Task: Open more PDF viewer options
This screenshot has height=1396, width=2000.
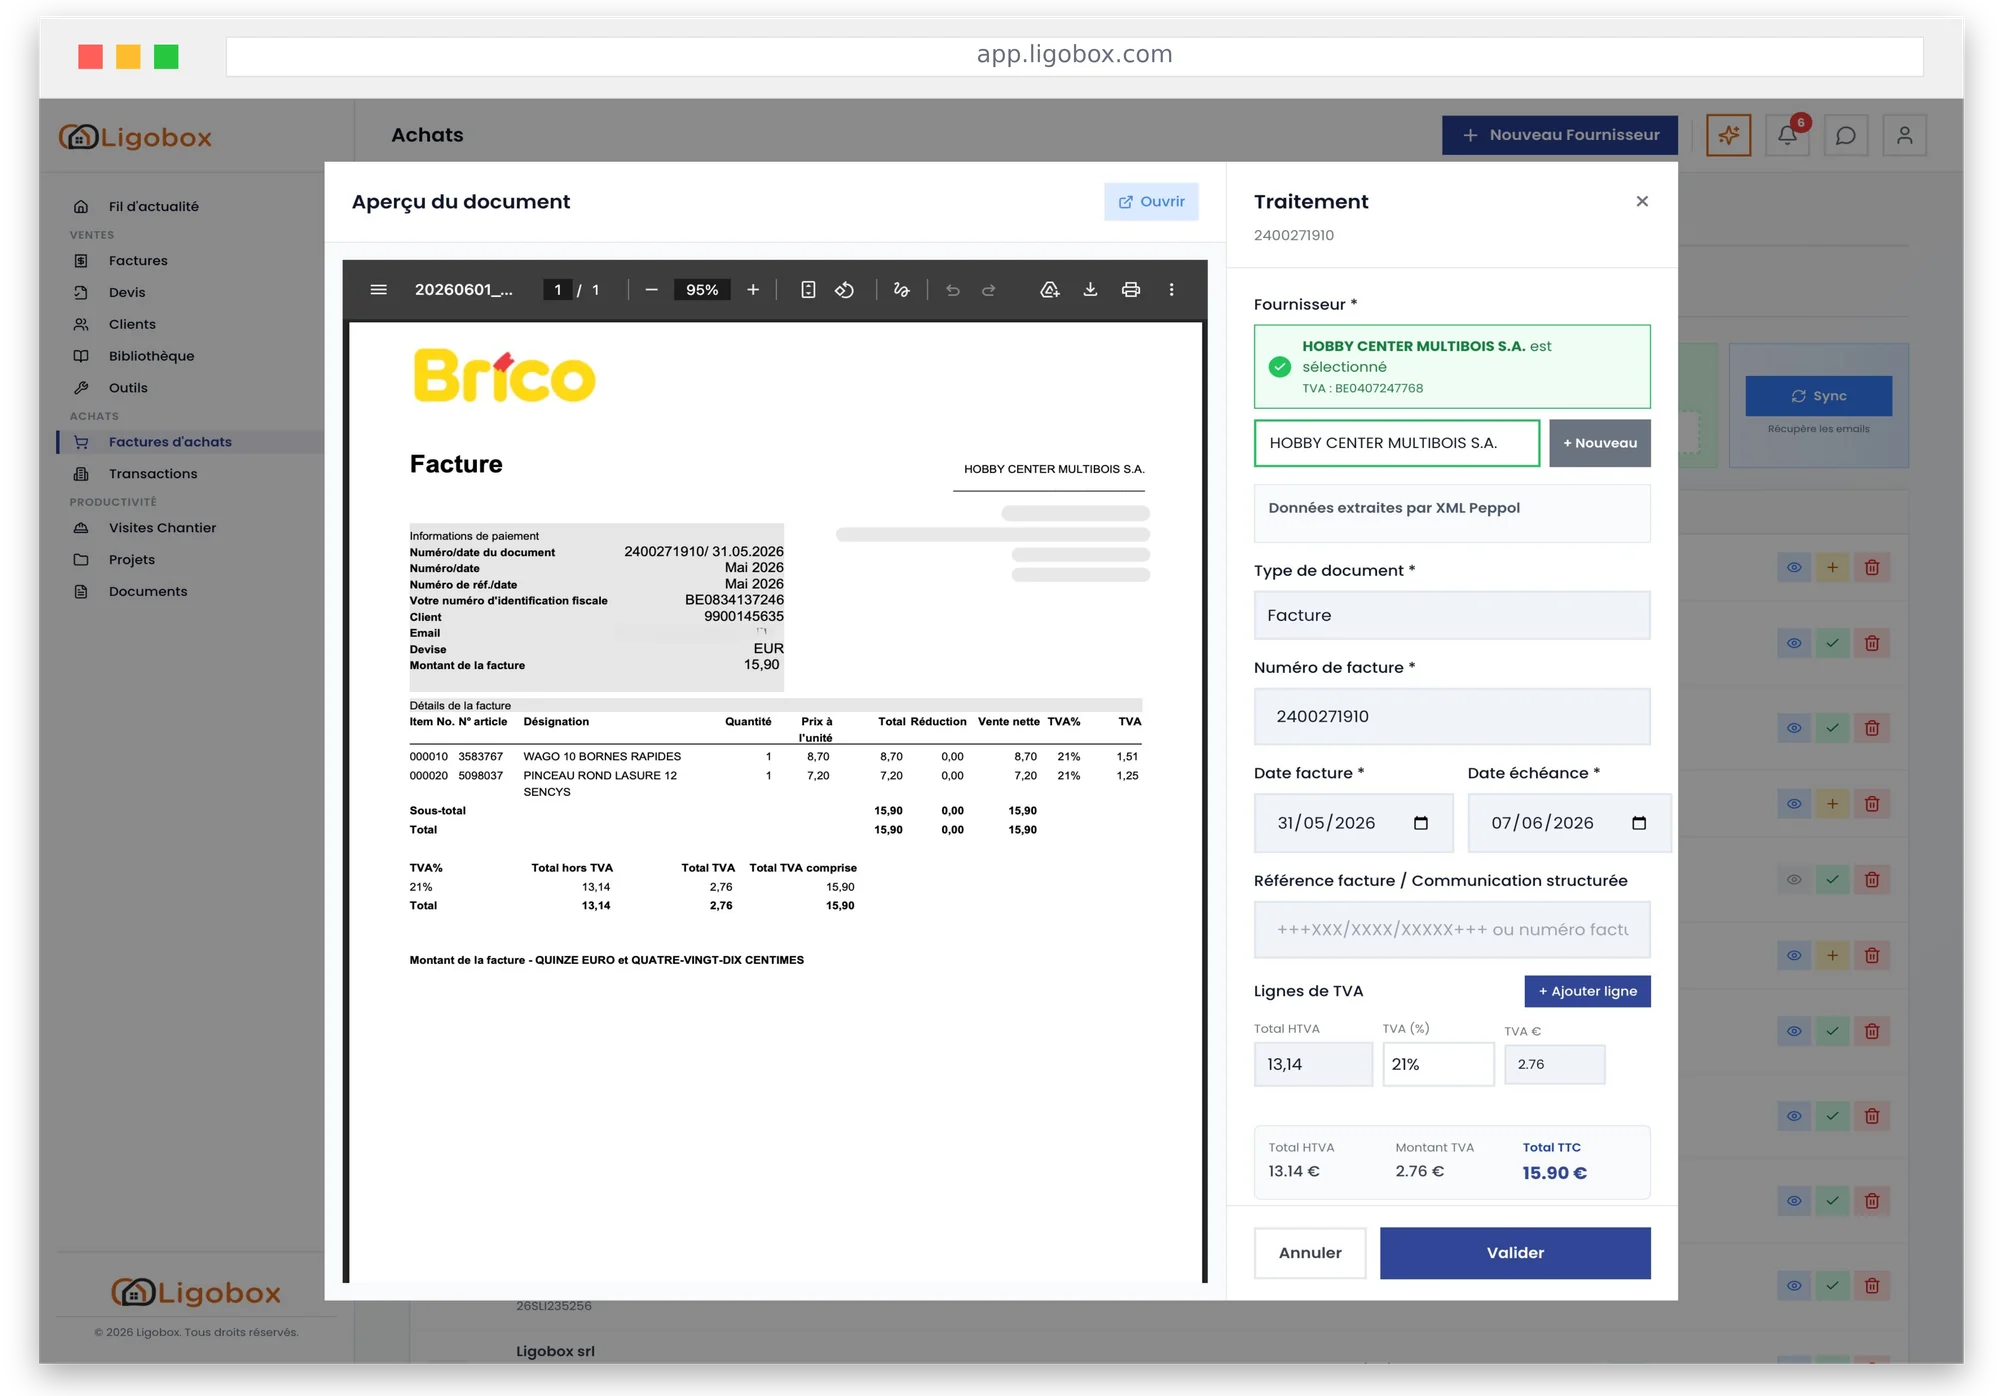Action: coord(1172,290)
